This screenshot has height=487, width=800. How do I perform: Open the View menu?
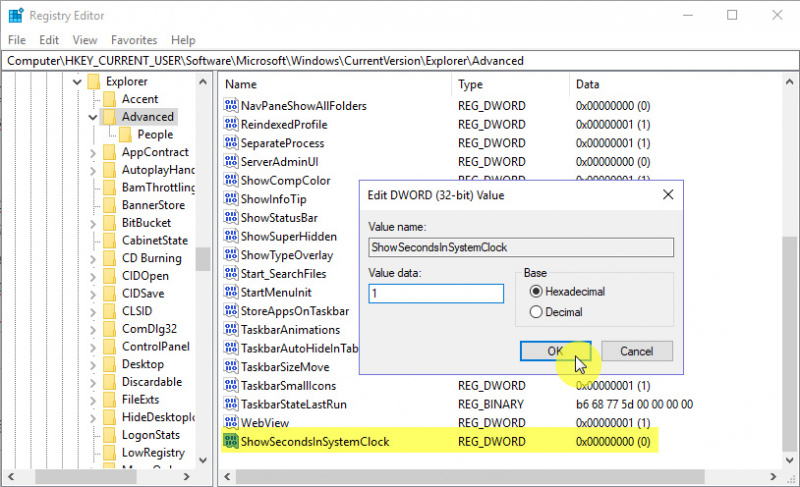pos(85,40)
